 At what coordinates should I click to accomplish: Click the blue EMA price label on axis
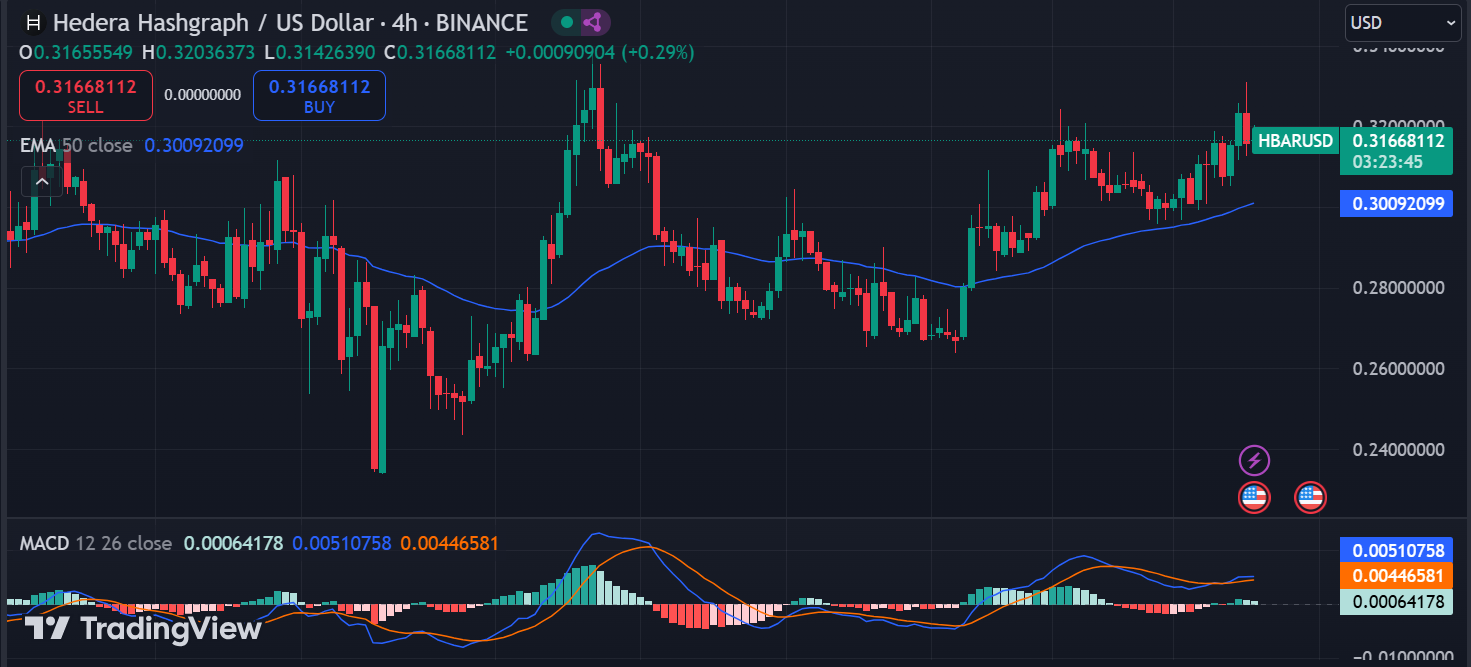coord(1397,204)
